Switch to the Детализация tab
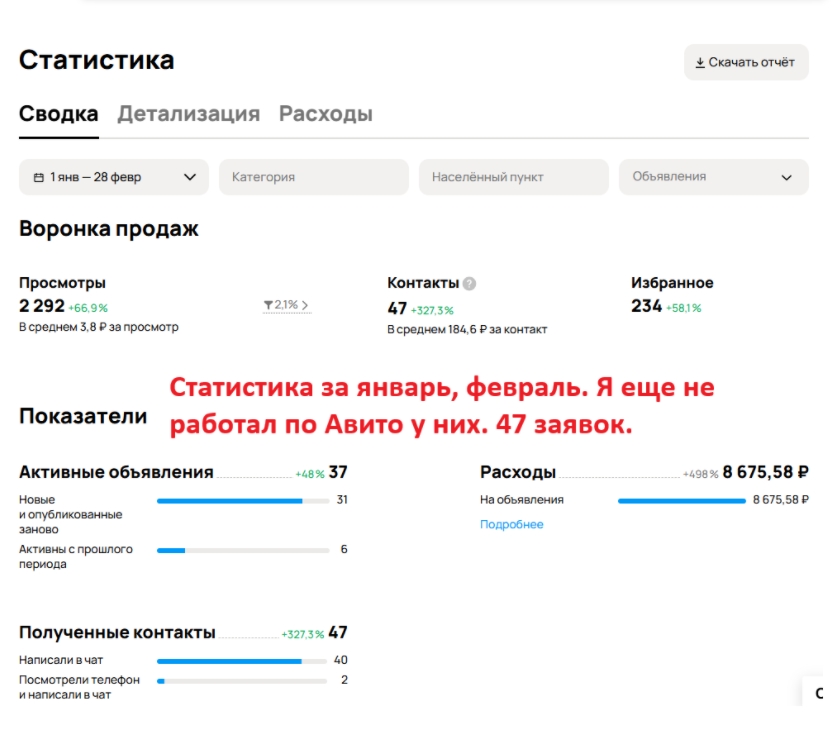831x747 pixels. pos(188,114)
